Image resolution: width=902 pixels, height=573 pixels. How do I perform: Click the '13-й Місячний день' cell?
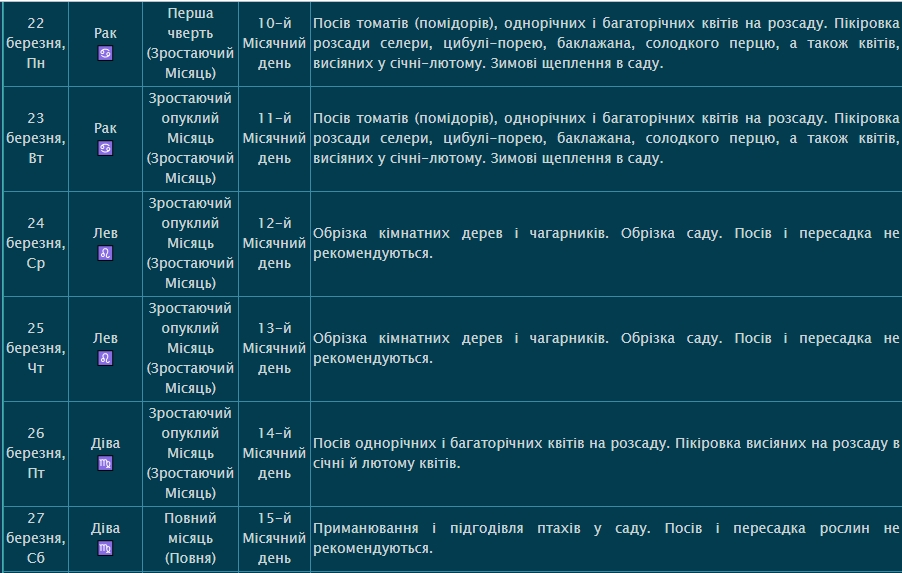(x=274, y=348)
